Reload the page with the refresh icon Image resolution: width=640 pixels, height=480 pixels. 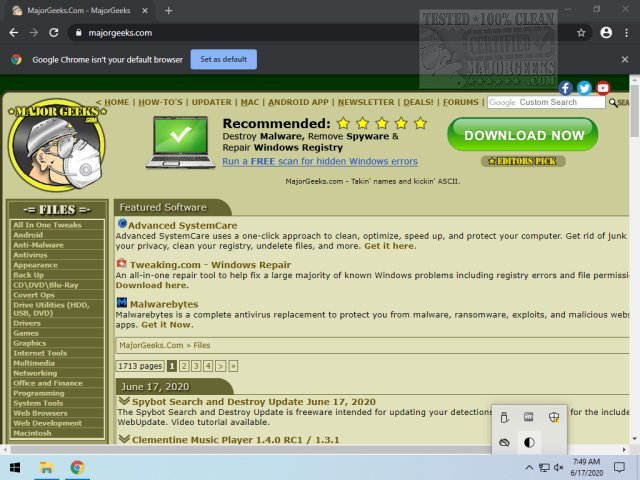tap(53, 33)
